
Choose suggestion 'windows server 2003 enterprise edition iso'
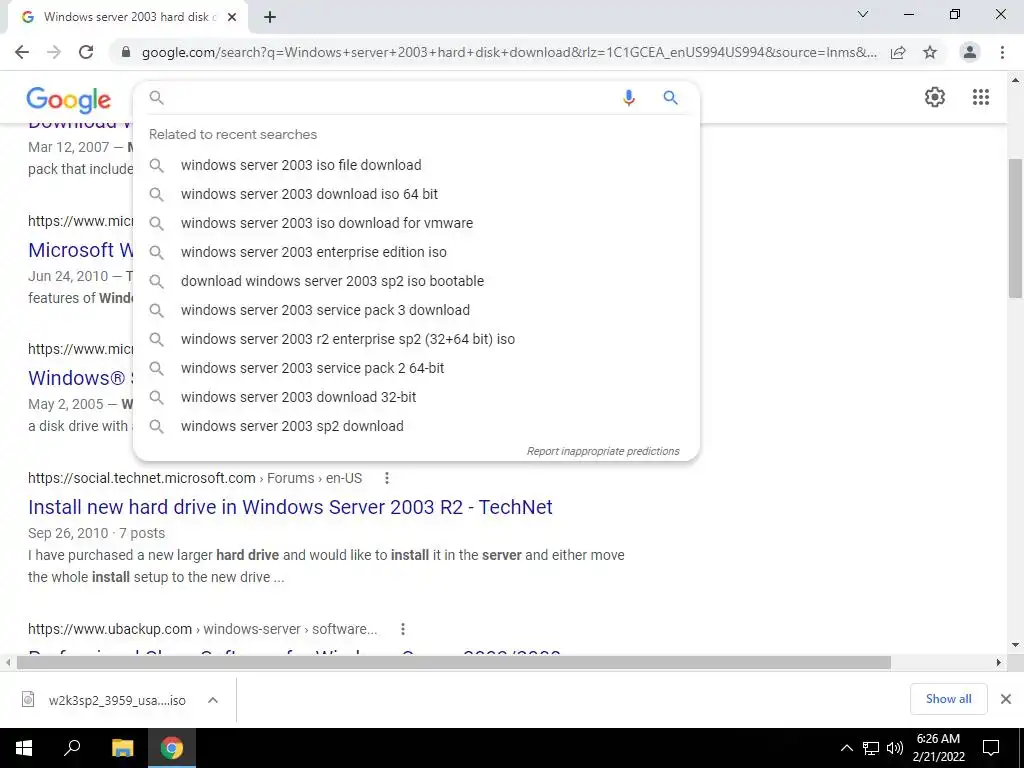click(x=416, y=252)
